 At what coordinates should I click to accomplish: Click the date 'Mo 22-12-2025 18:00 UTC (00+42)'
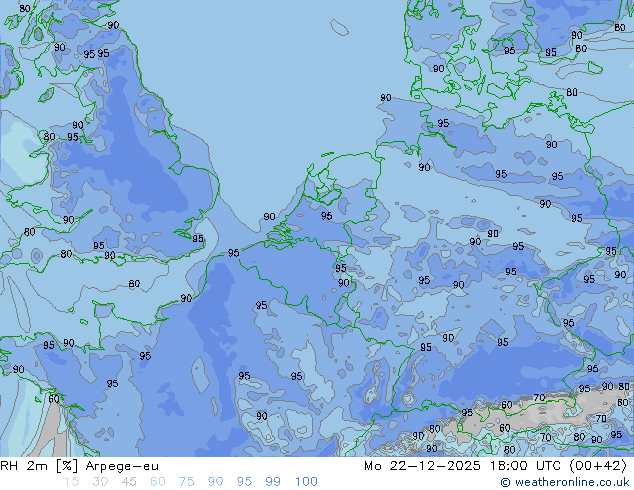point(495,466)
